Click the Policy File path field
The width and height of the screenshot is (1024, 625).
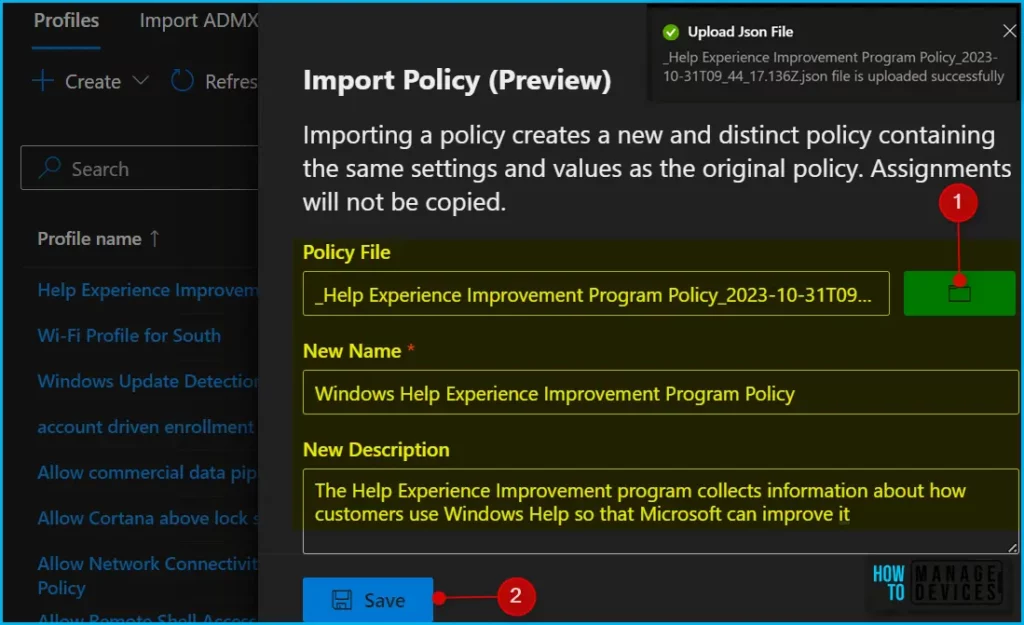596,294
